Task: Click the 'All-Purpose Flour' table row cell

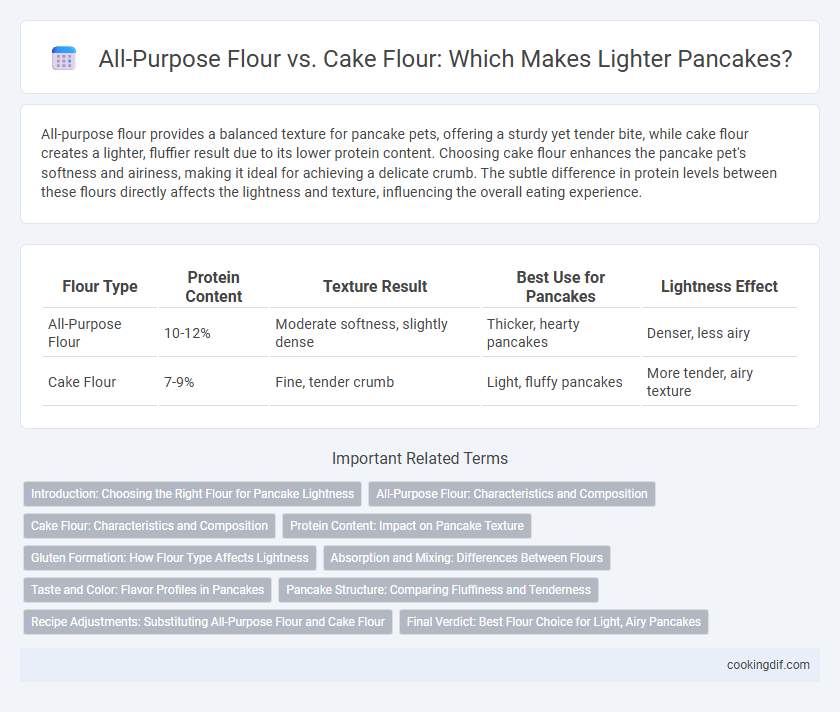Action: [100, 333]
